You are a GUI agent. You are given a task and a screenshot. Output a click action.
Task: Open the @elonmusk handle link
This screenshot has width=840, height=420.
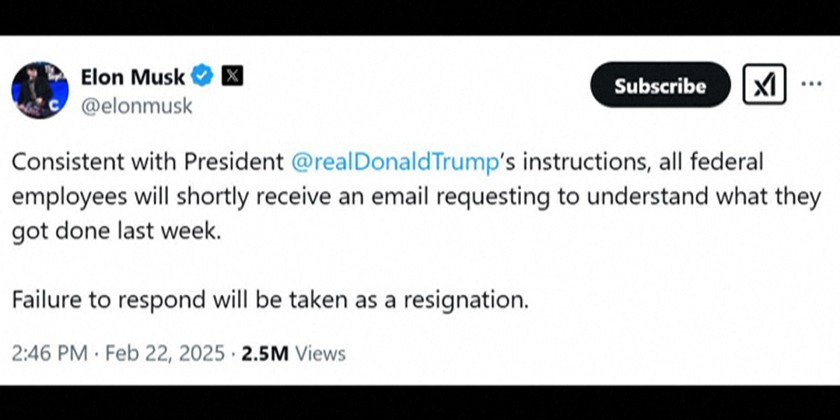[x=136, y=104]
